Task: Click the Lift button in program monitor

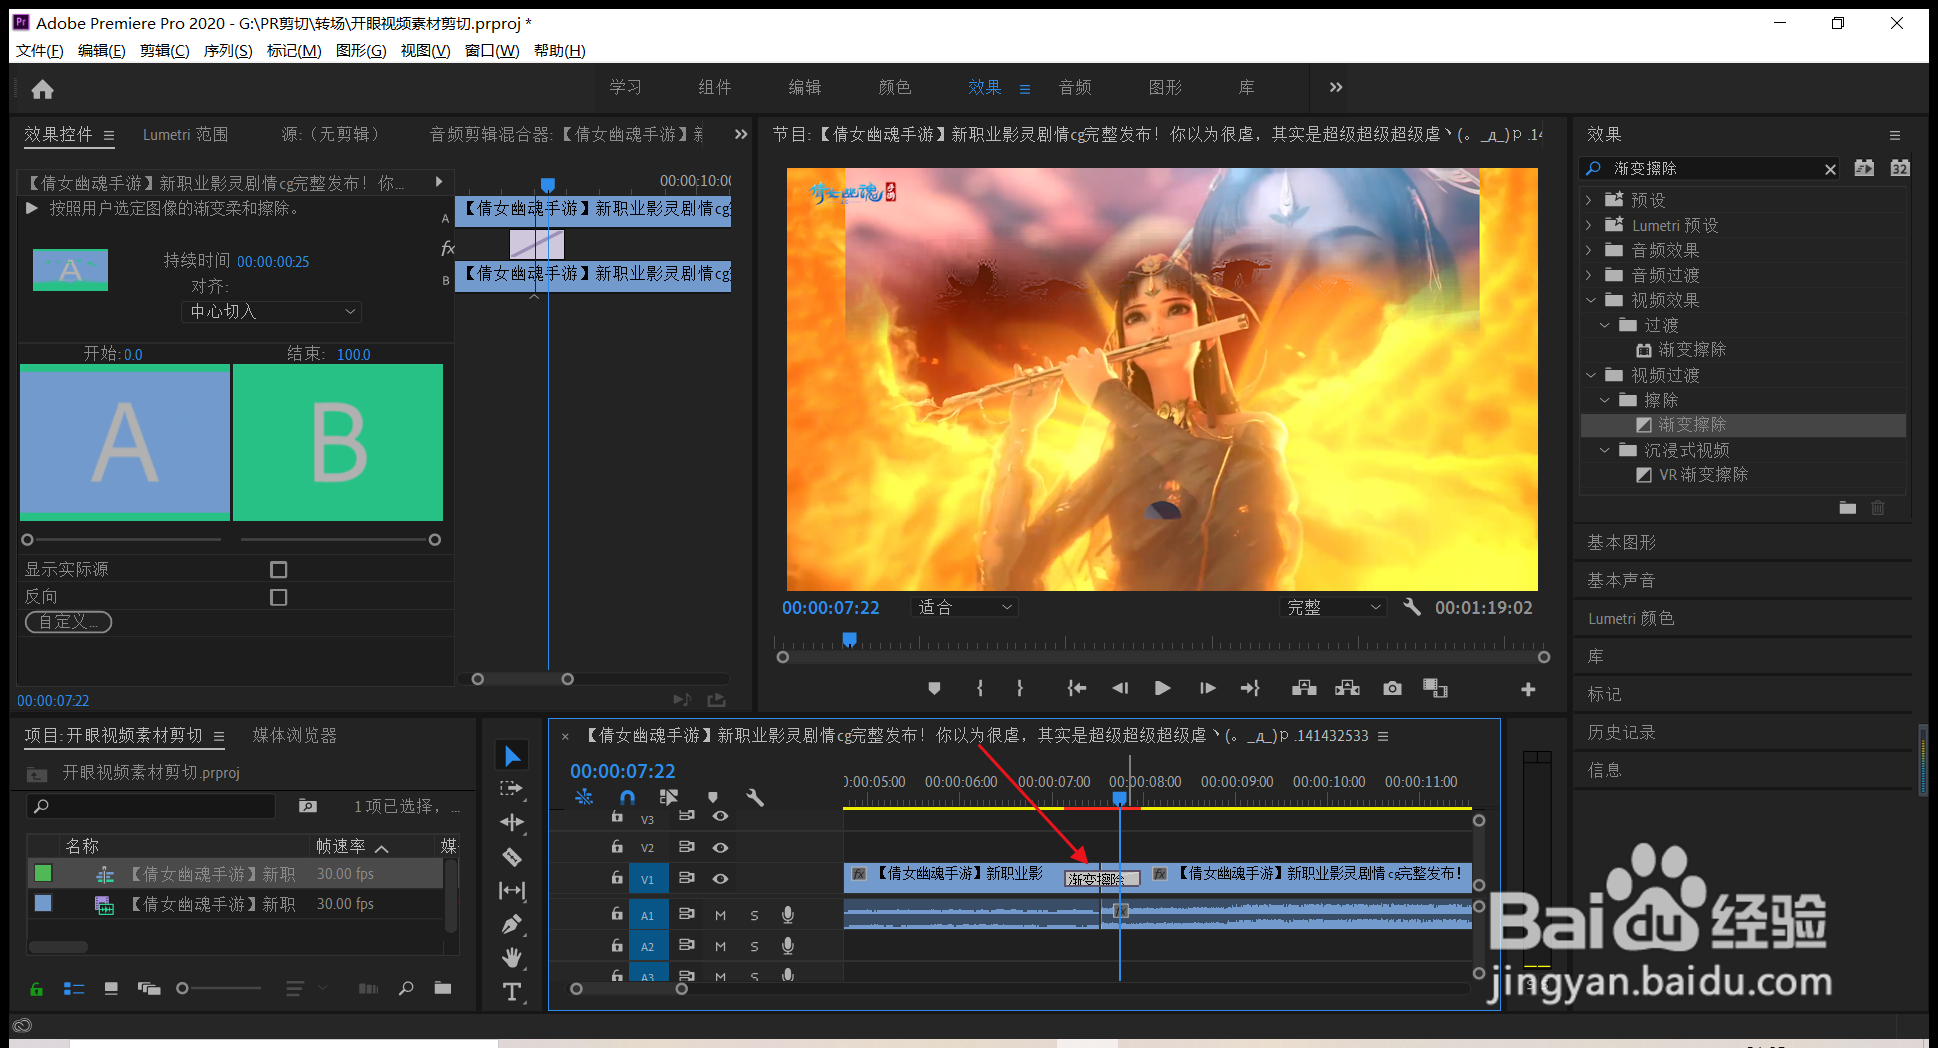Action: pos(1303,688)
